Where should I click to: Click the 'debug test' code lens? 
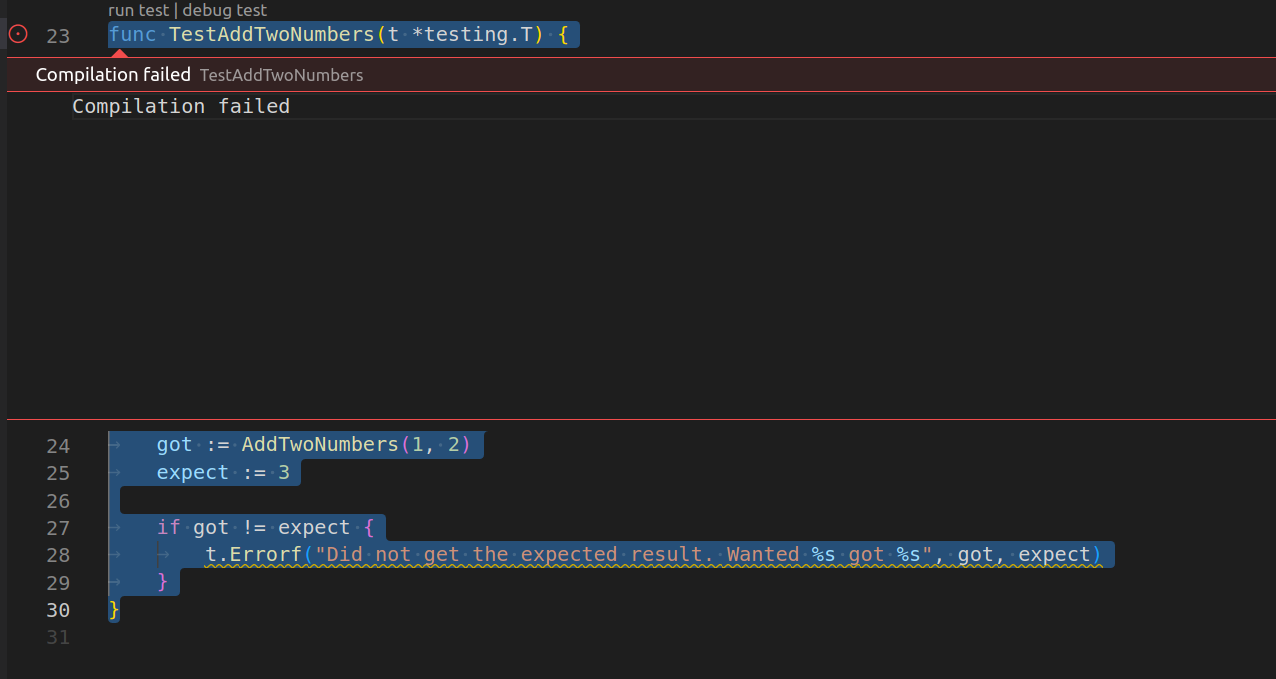224,11
